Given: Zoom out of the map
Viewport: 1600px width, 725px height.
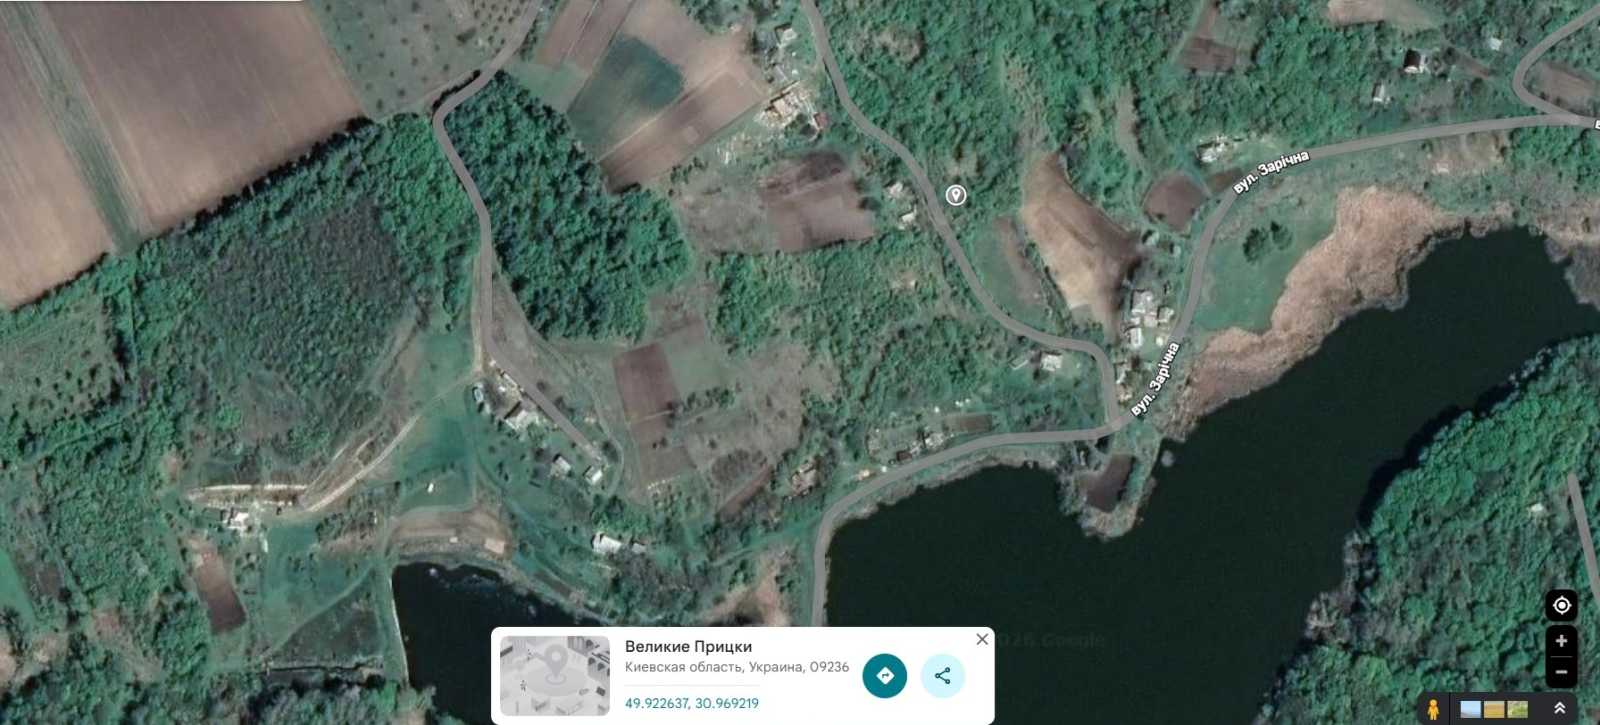Looking at the screenshot, I should [1561, 672].
